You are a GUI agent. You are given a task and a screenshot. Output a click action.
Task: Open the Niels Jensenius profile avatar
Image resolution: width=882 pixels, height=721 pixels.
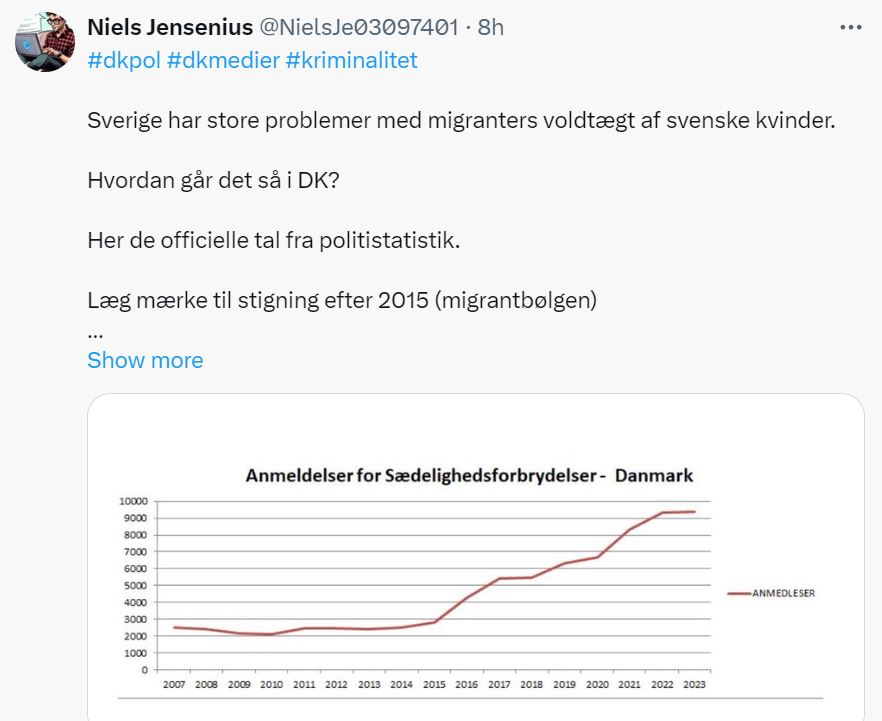point(45,42)
